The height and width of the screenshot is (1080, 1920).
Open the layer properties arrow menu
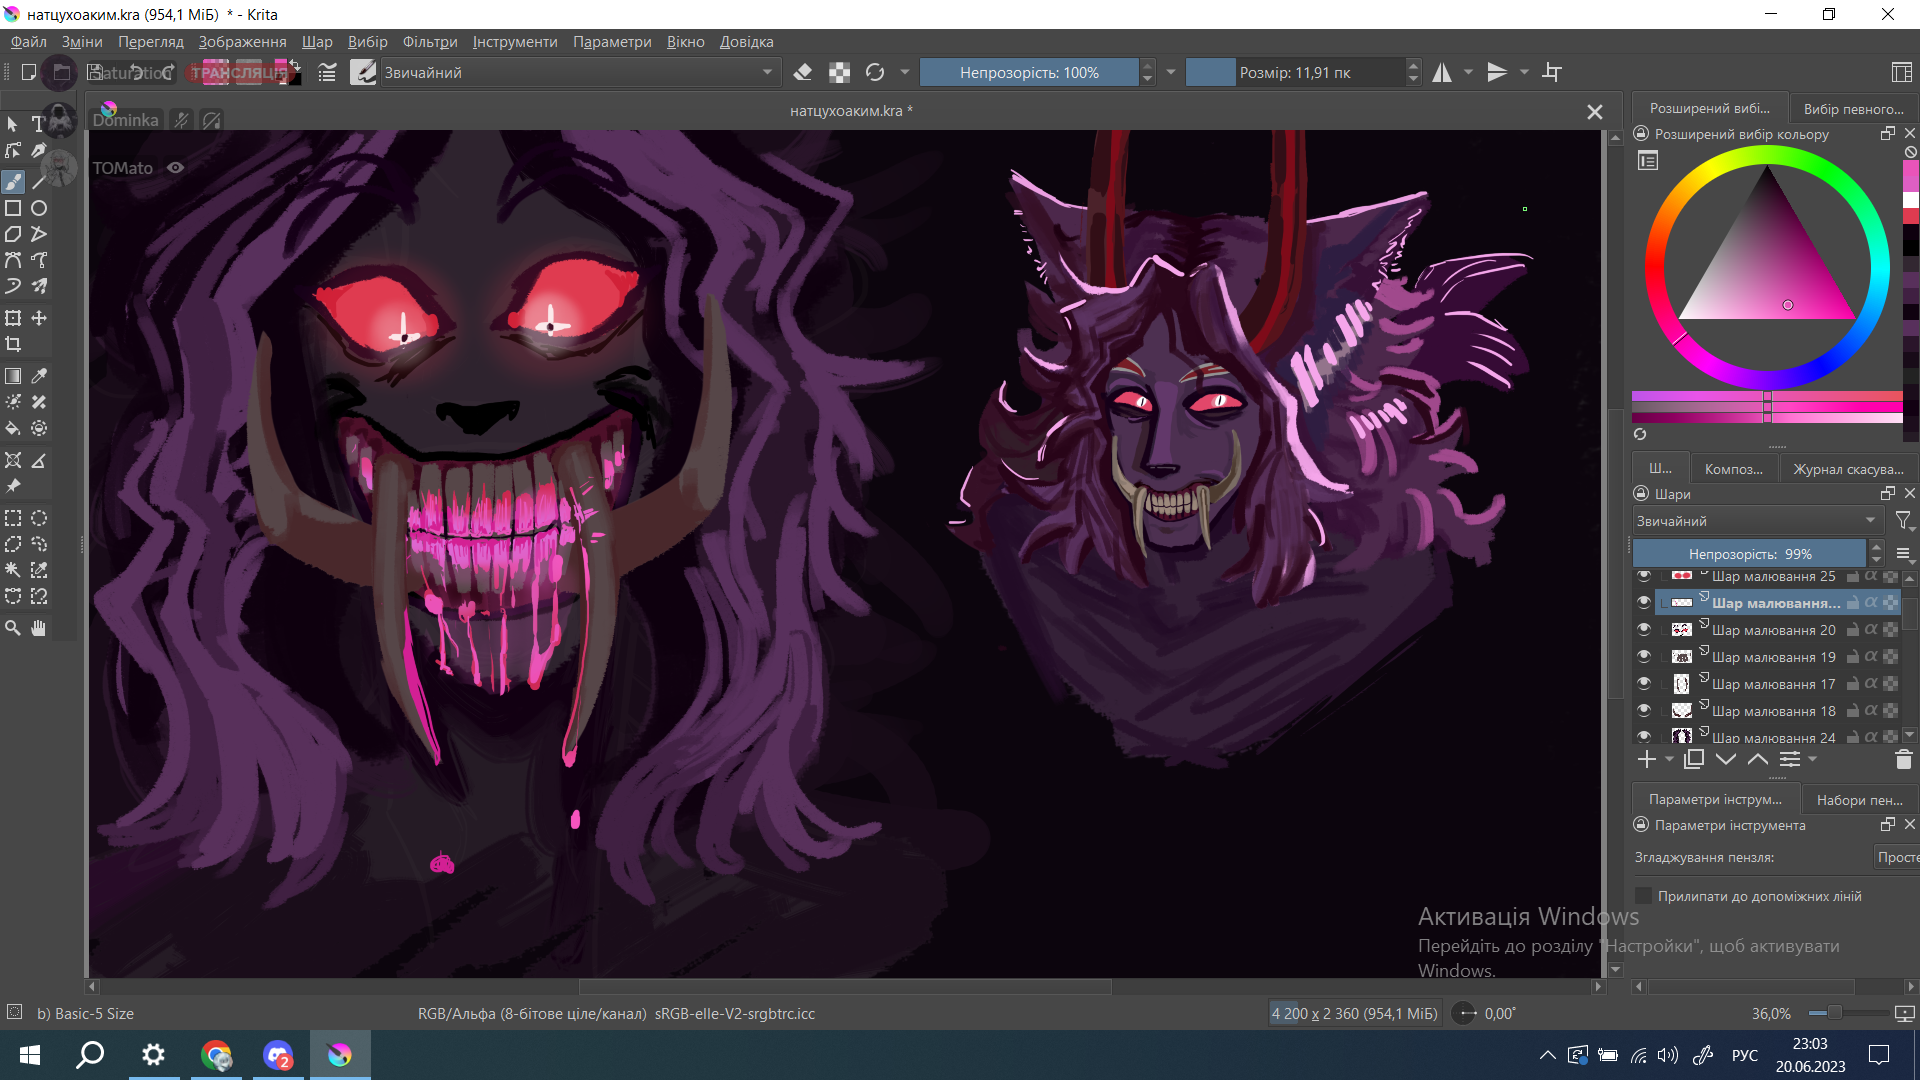1813,760
